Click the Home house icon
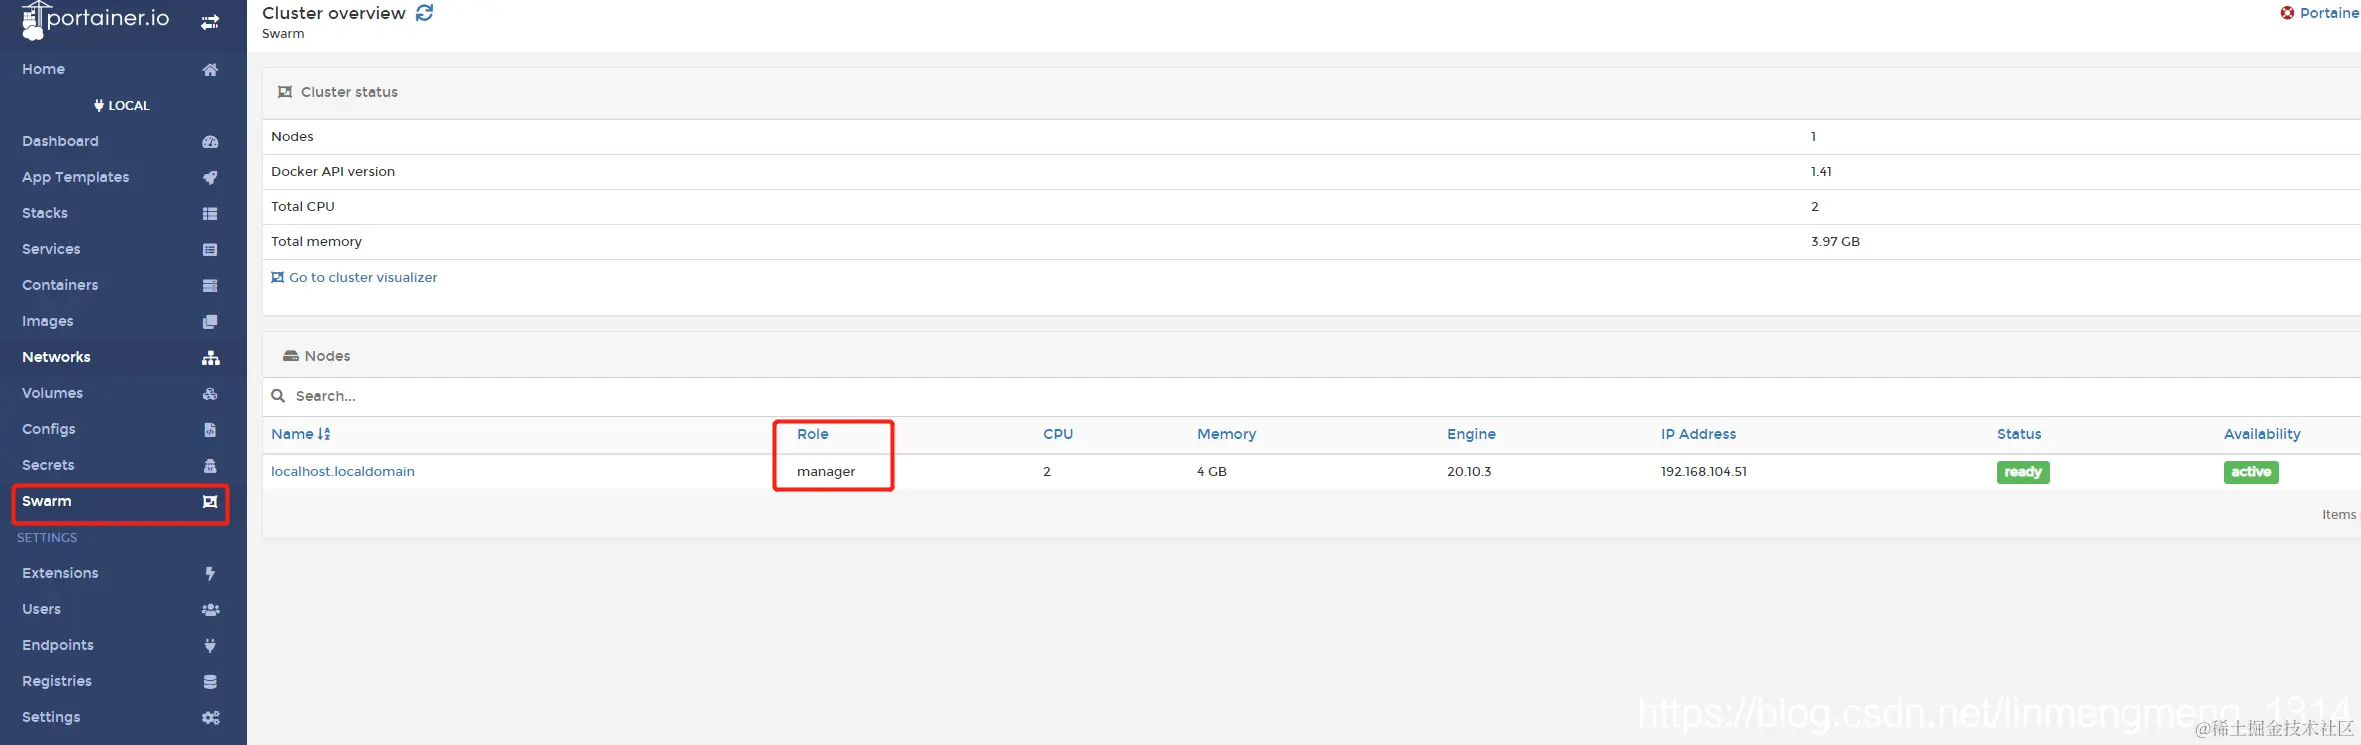2361x745 pixels. [x=210, y=70]
